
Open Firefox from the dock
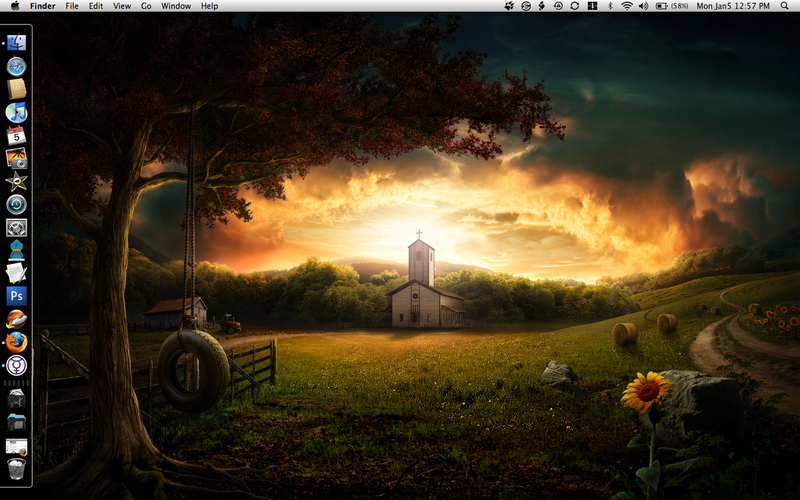click(16, 342)
